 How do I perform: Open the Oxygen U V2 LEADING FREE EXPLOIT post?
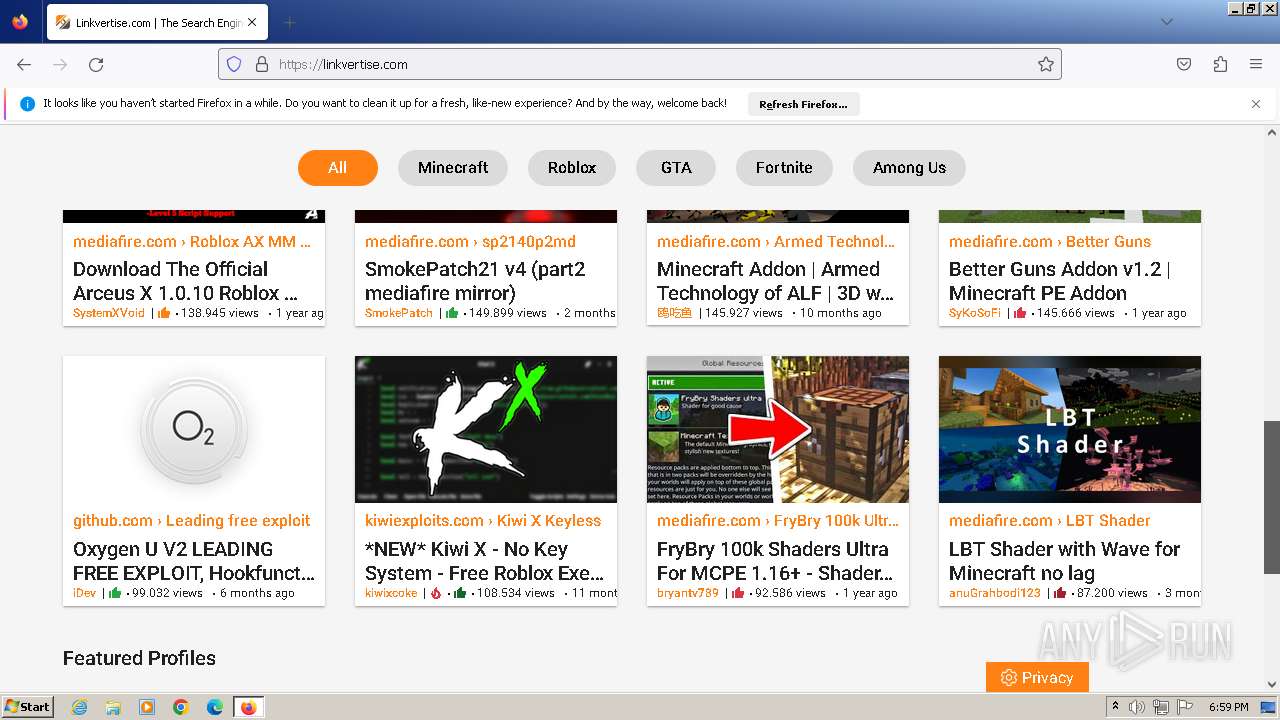click(194, 561)
